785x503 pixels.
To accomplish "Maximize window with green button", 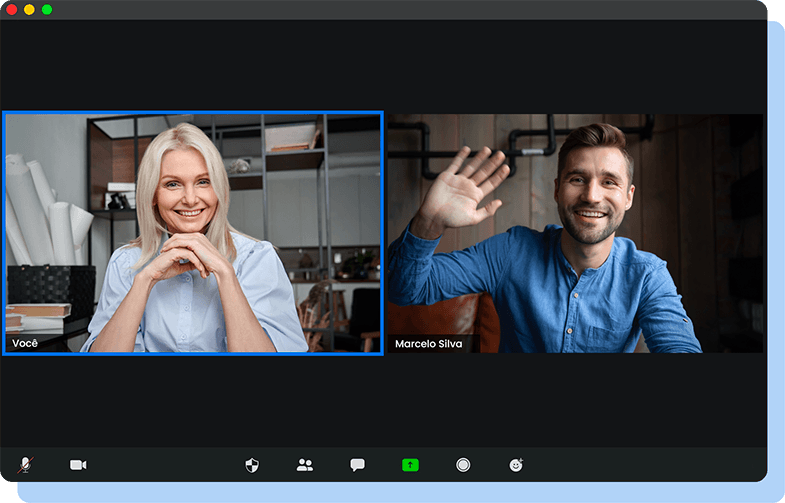I will [47, 10].
